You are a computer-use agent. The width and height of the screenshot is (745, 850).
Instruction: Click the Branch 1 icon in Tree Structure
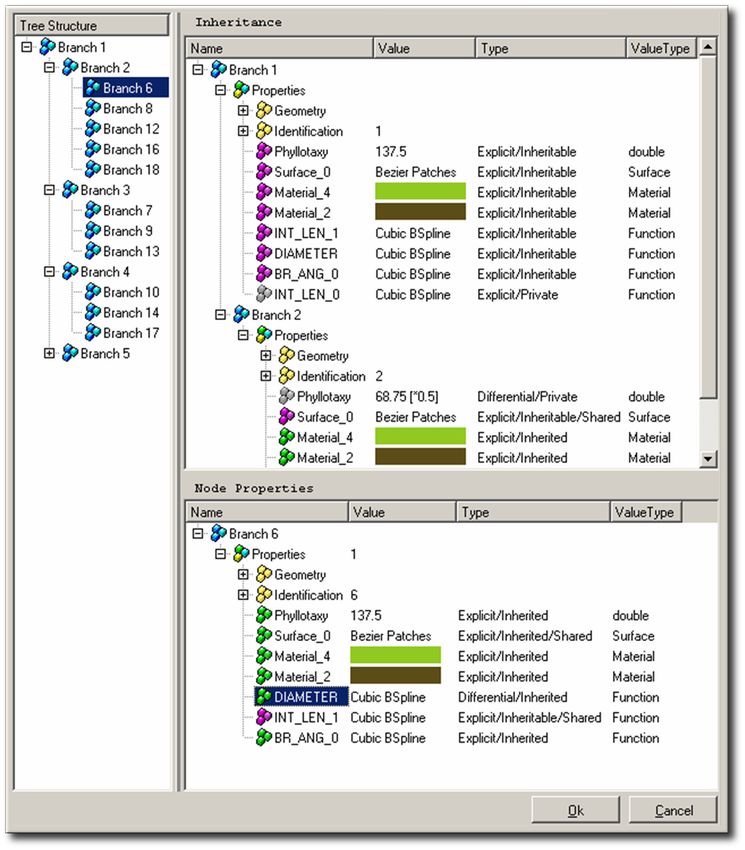pos(47,47)
